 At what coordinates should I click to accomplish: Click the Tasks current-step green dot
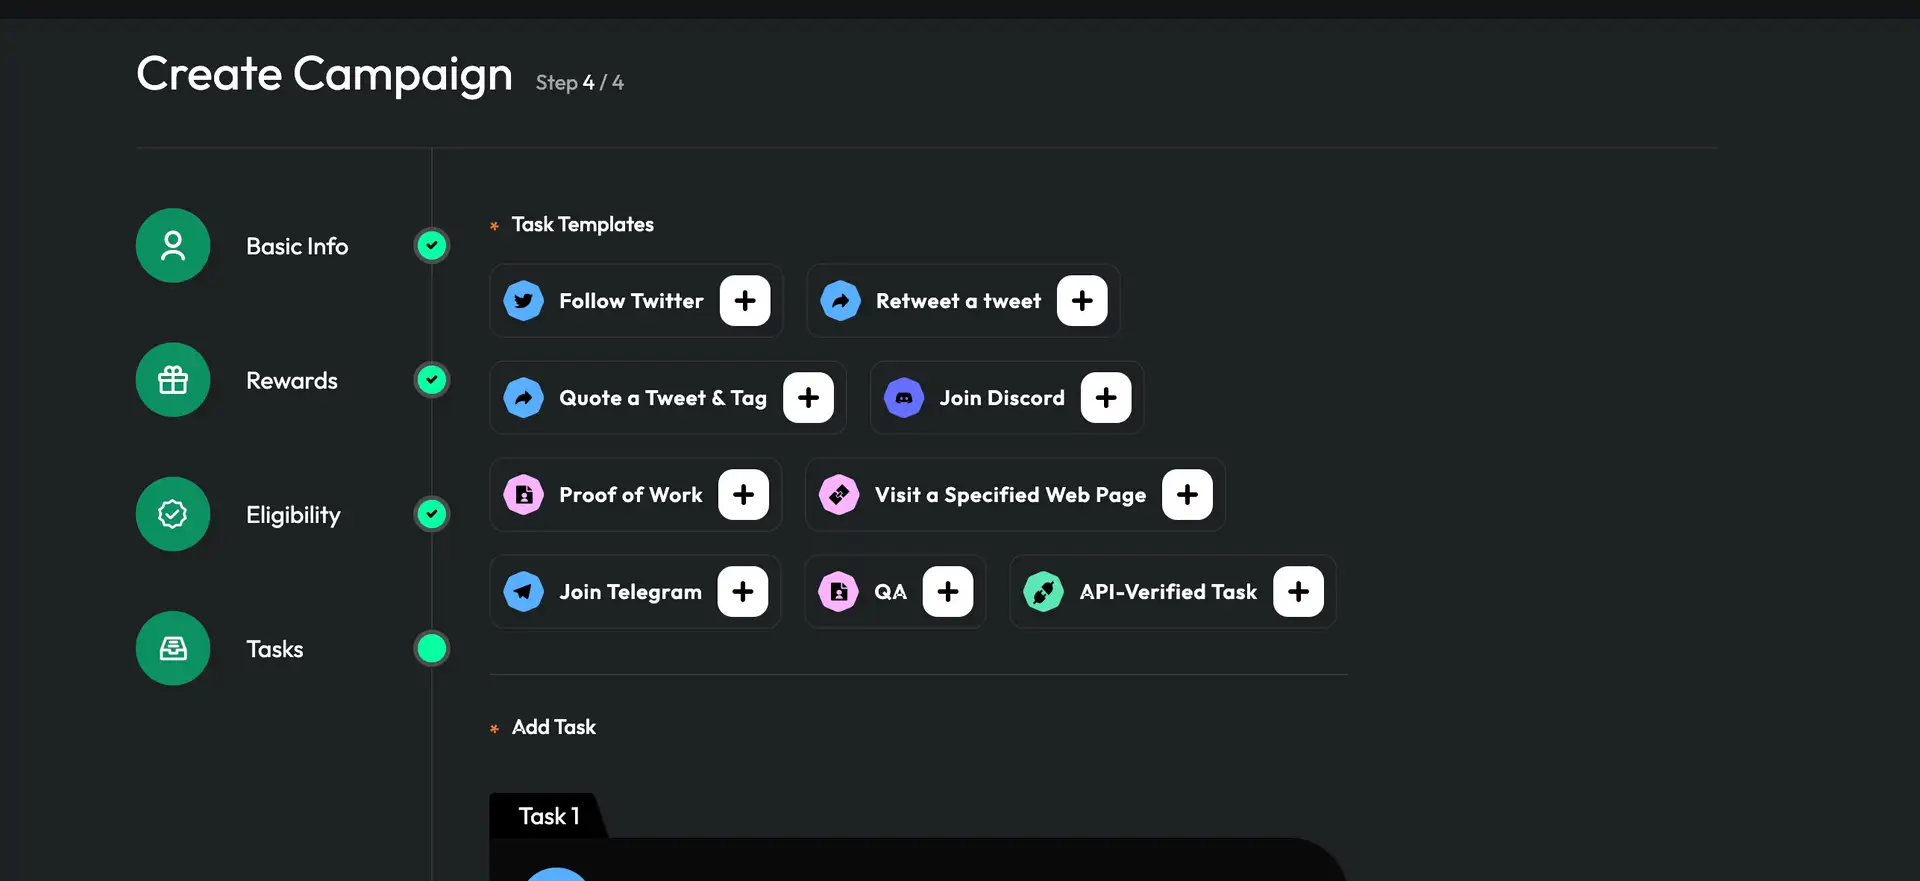tap(432, 649)
